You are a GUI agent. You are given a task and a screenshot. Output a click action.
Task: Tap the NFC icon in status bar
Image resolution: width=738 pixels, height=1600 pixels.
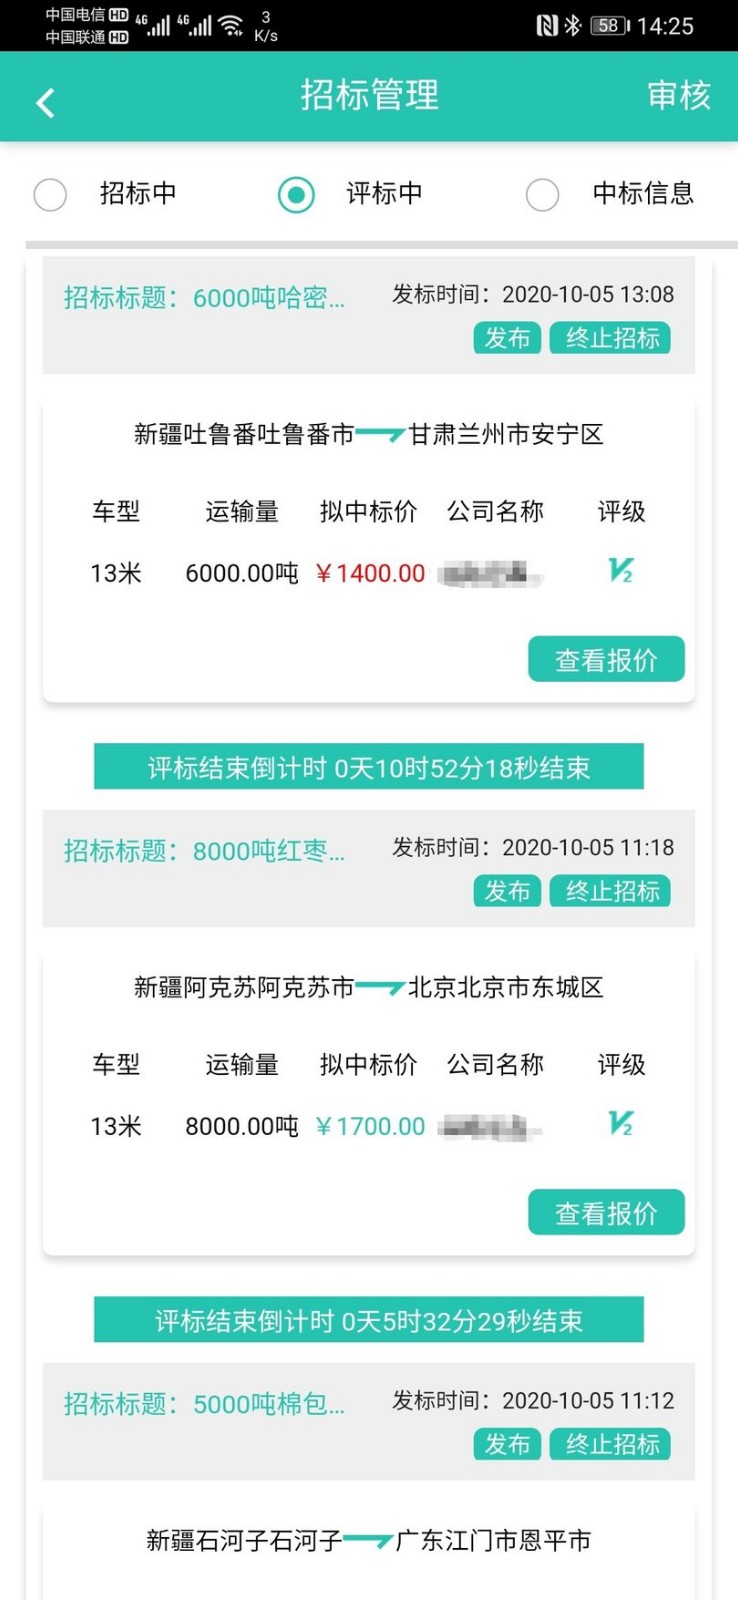tap(546, 25)
